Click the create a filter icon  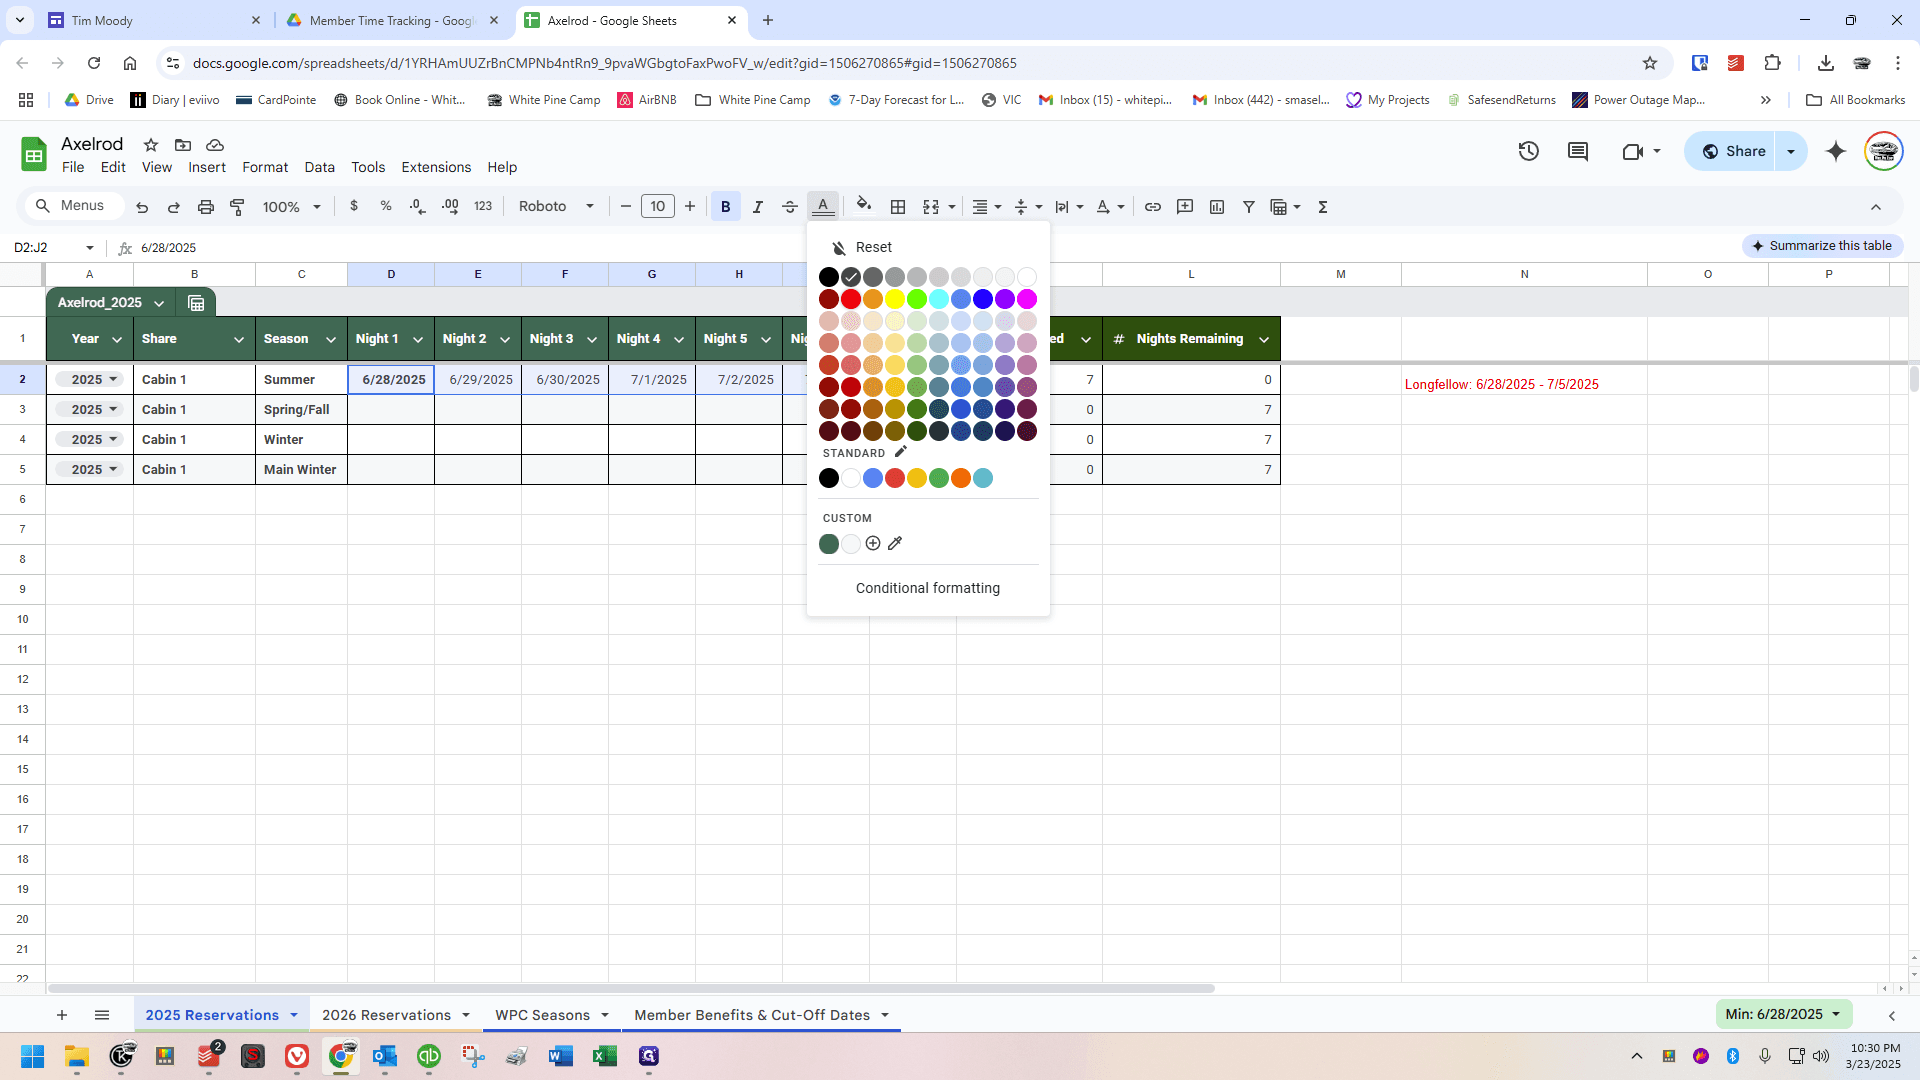coord(1249,206)
